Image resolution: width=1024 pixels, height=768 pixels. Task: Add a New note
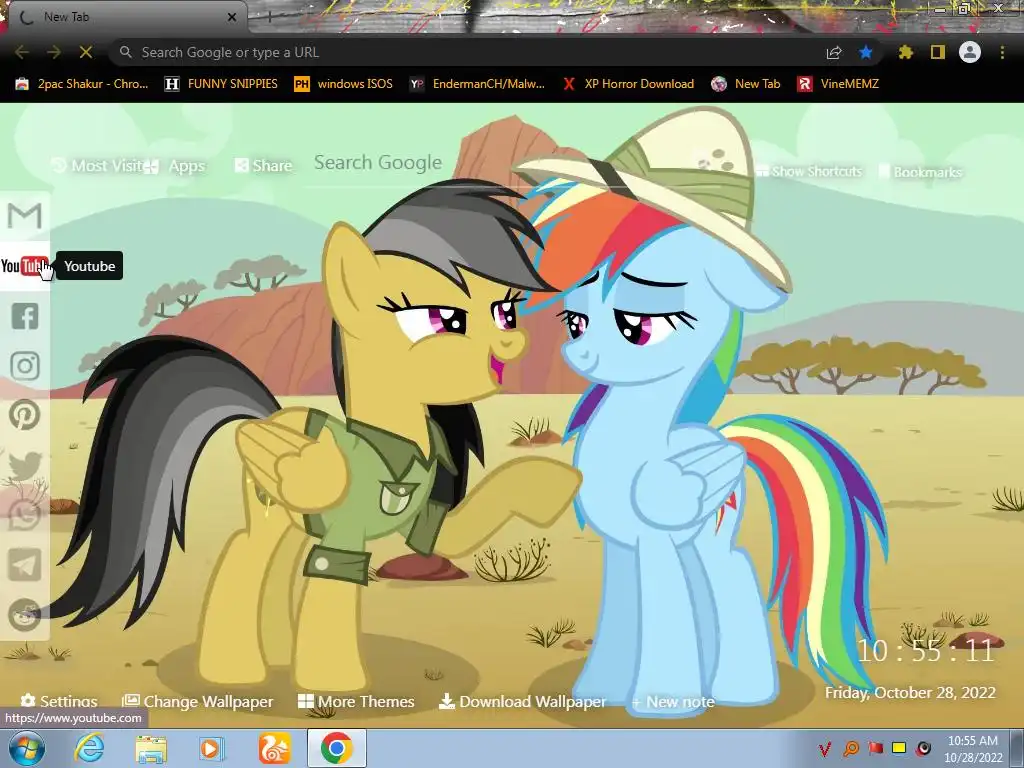pos(673,702)
